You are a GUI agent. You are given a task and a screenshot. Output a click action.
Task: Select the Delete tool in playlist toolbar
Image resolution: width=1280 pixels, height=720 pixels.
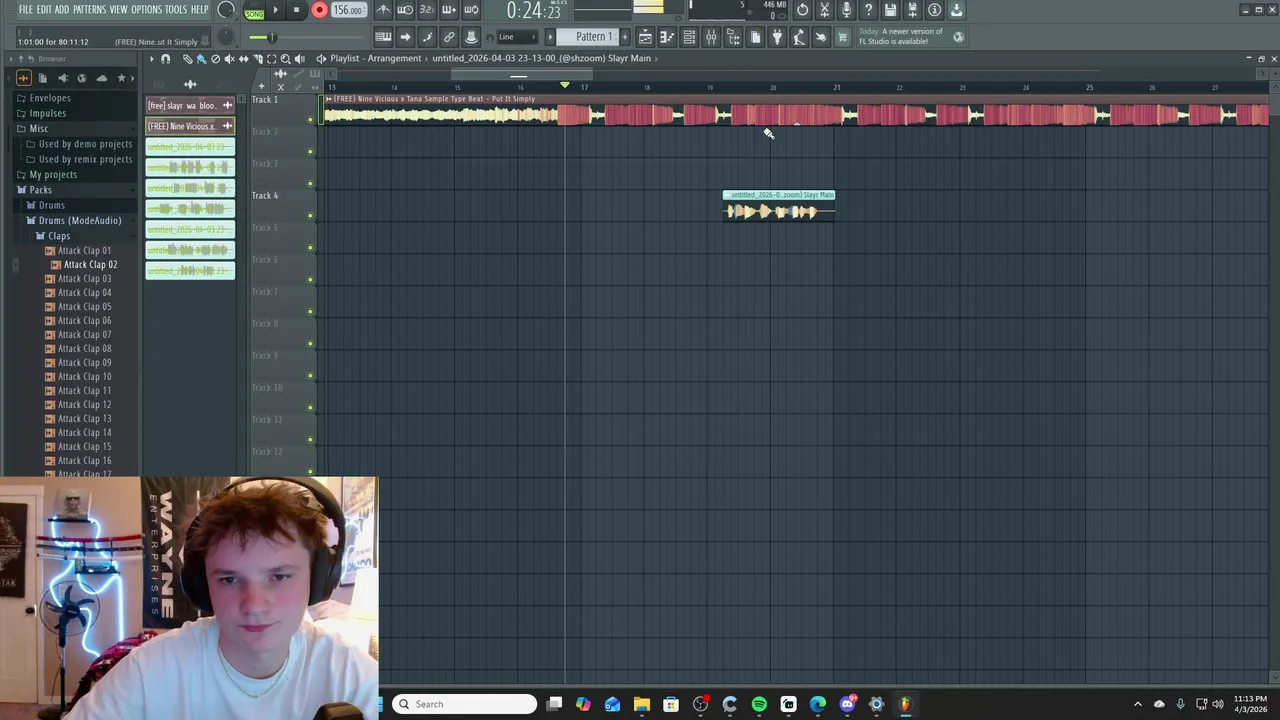coord(215,59)
